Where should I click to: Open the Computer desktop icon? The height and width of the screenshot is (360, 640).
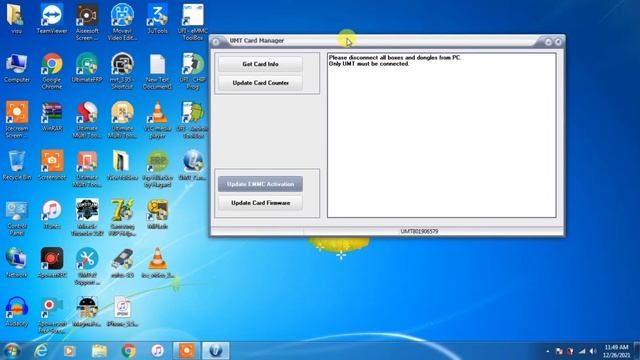point(17,69)
